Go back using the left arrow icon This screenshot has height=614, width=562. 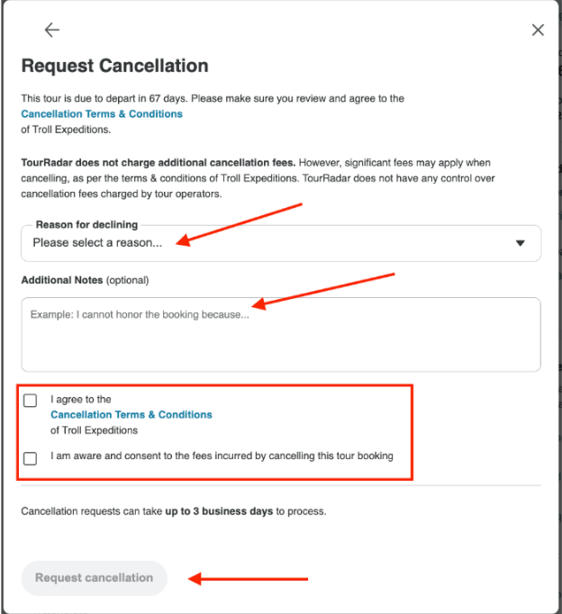52,30
